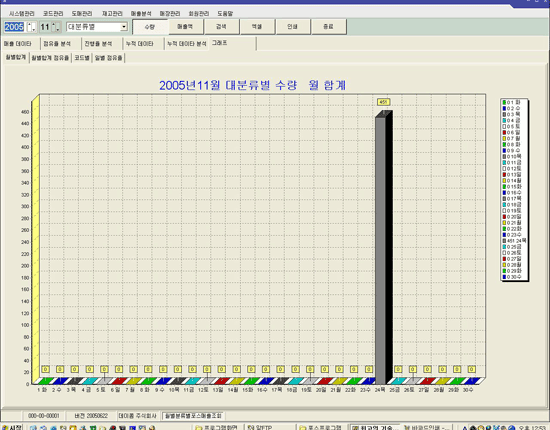Click the x-axis label 30수

click(x=468, y=390)
